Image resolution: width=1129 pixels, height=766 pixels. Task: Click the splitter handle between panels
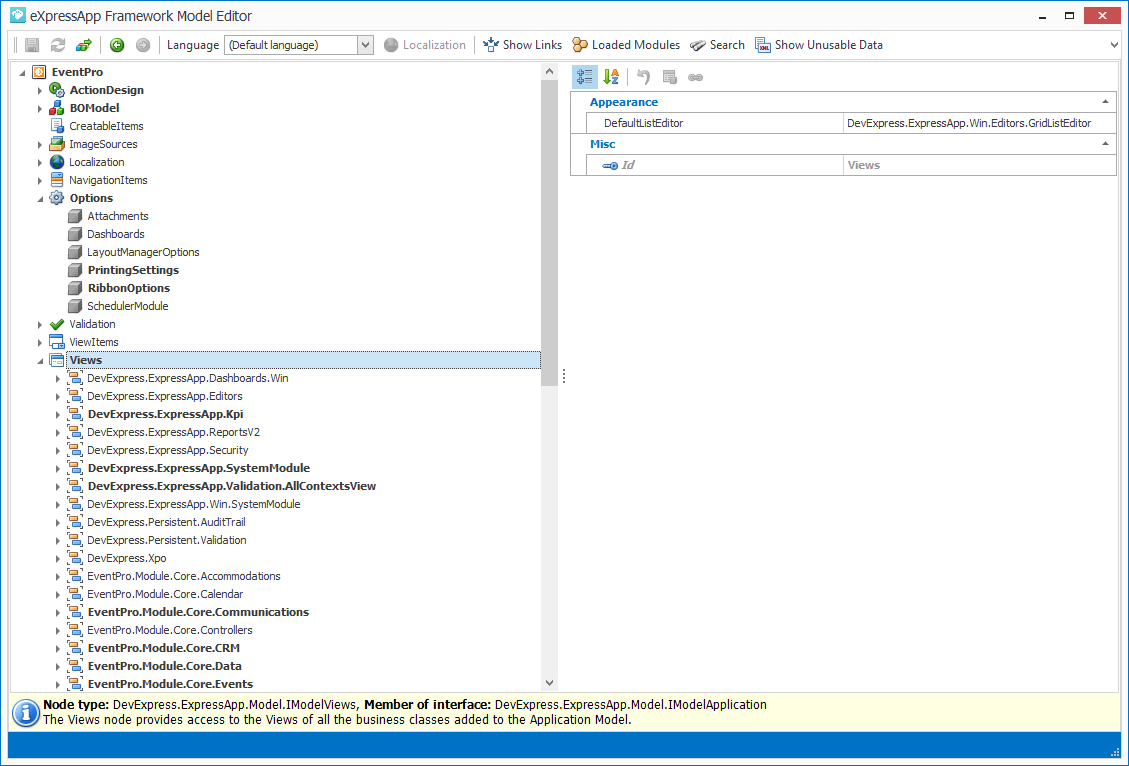pyautogui.click(x=564, y=376)
